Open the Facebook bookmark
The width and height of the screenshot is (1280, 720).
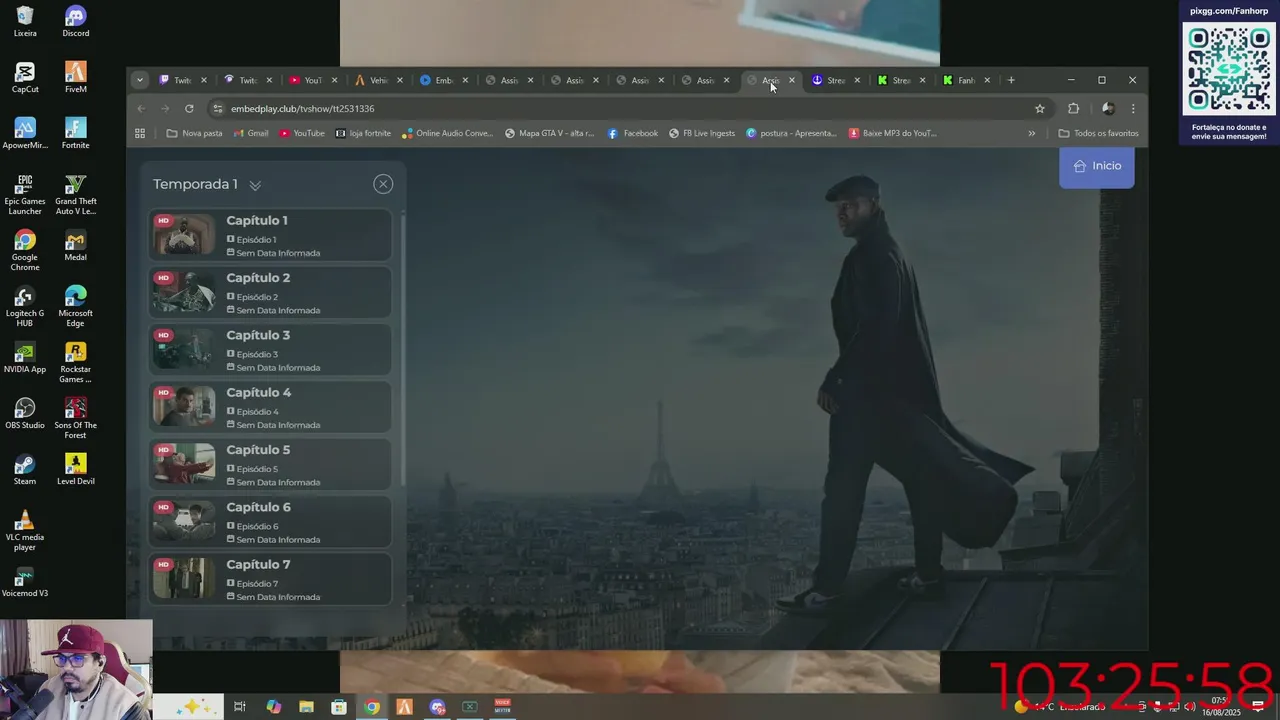[x=633, y=133]
